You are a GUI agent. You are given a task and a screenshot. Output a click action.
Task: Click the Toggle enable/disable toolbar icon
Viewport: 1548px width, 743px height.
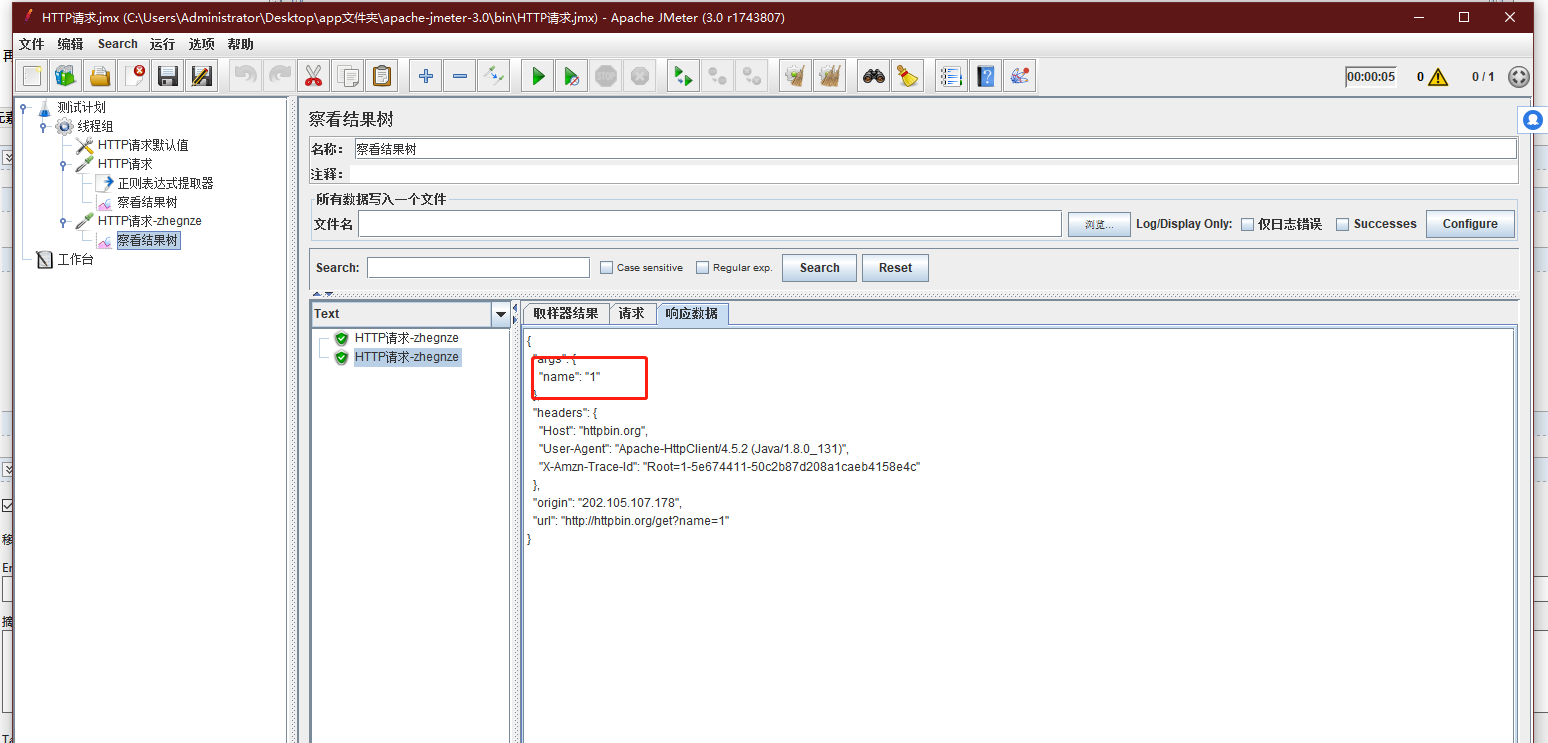pos(493,76)
